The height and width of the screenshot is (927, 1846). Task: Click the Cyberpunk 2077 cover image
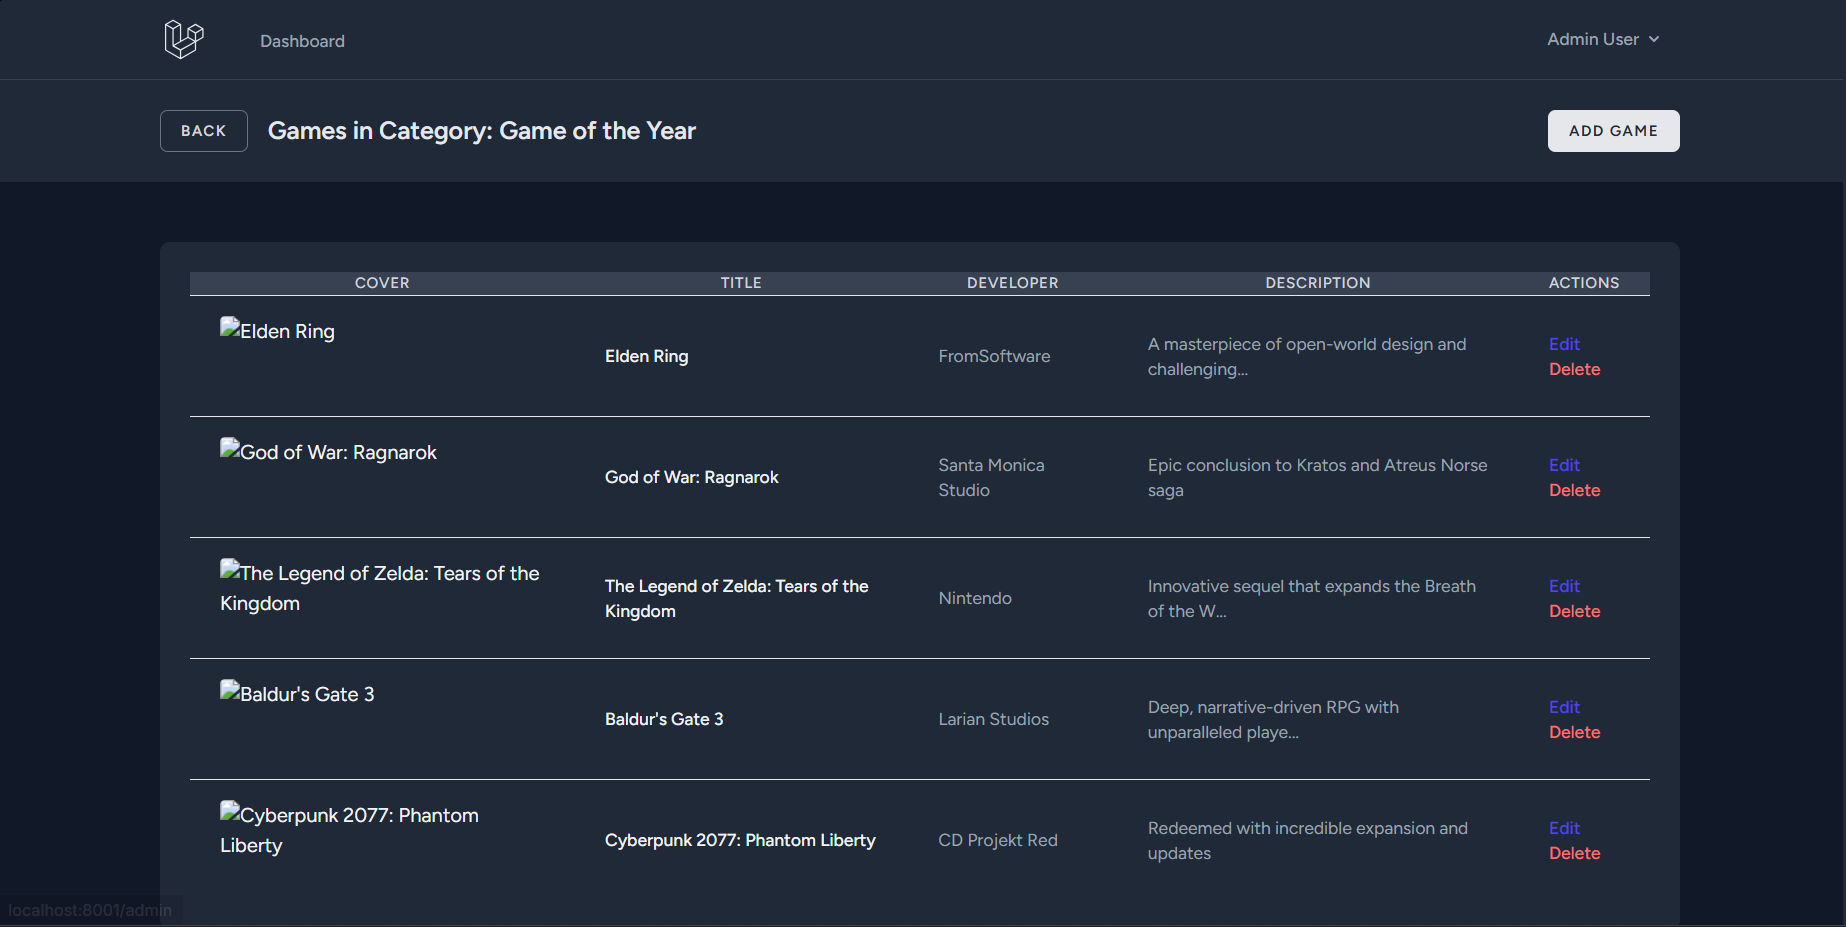pos(350,830)
